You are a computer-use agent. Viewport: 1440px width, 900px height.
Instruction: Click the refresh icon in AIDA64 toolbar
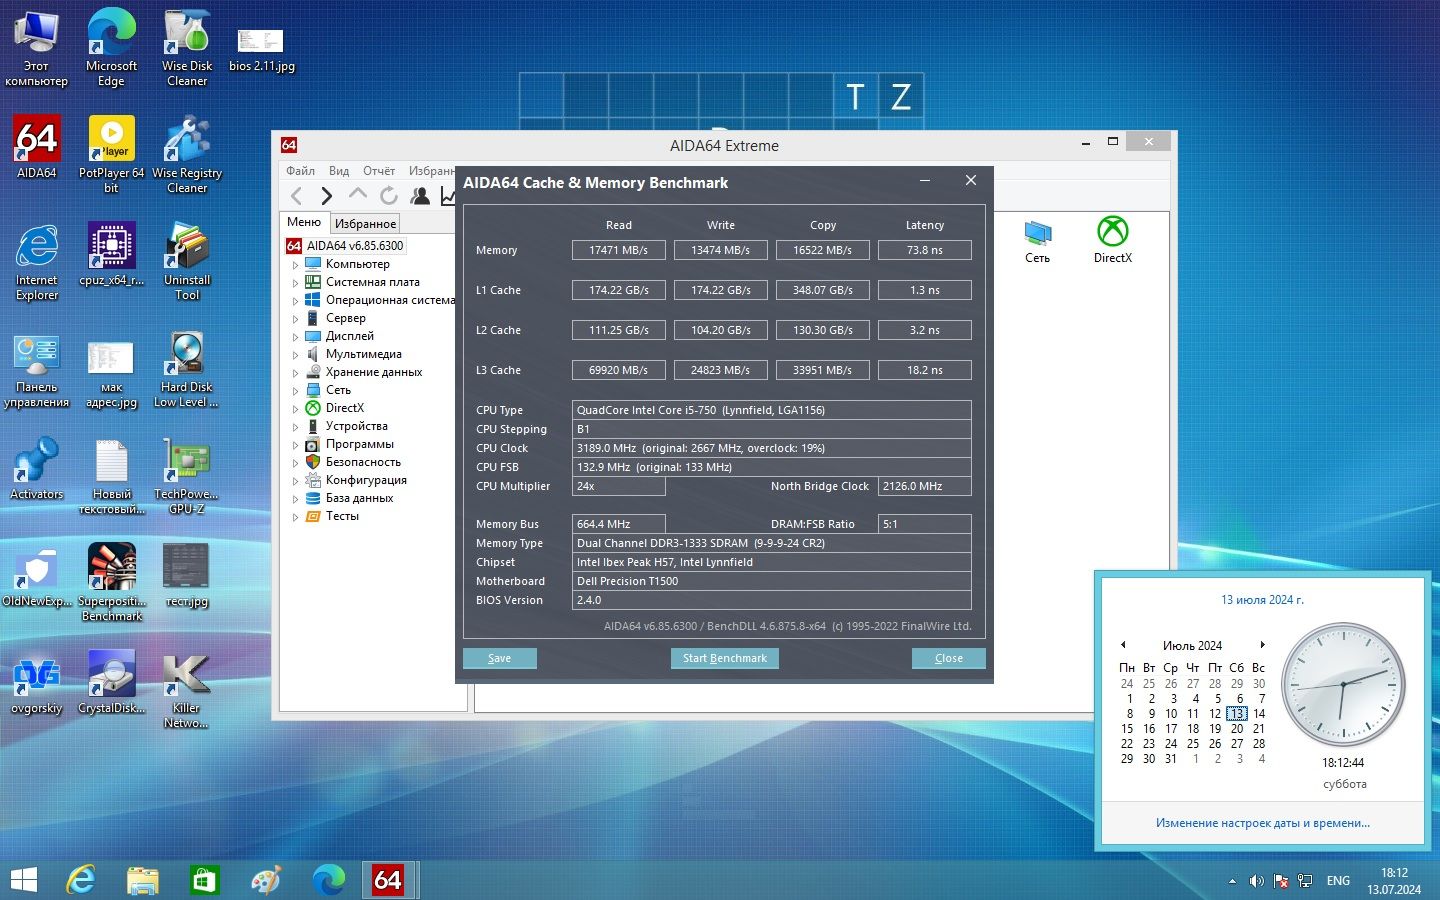389,196
